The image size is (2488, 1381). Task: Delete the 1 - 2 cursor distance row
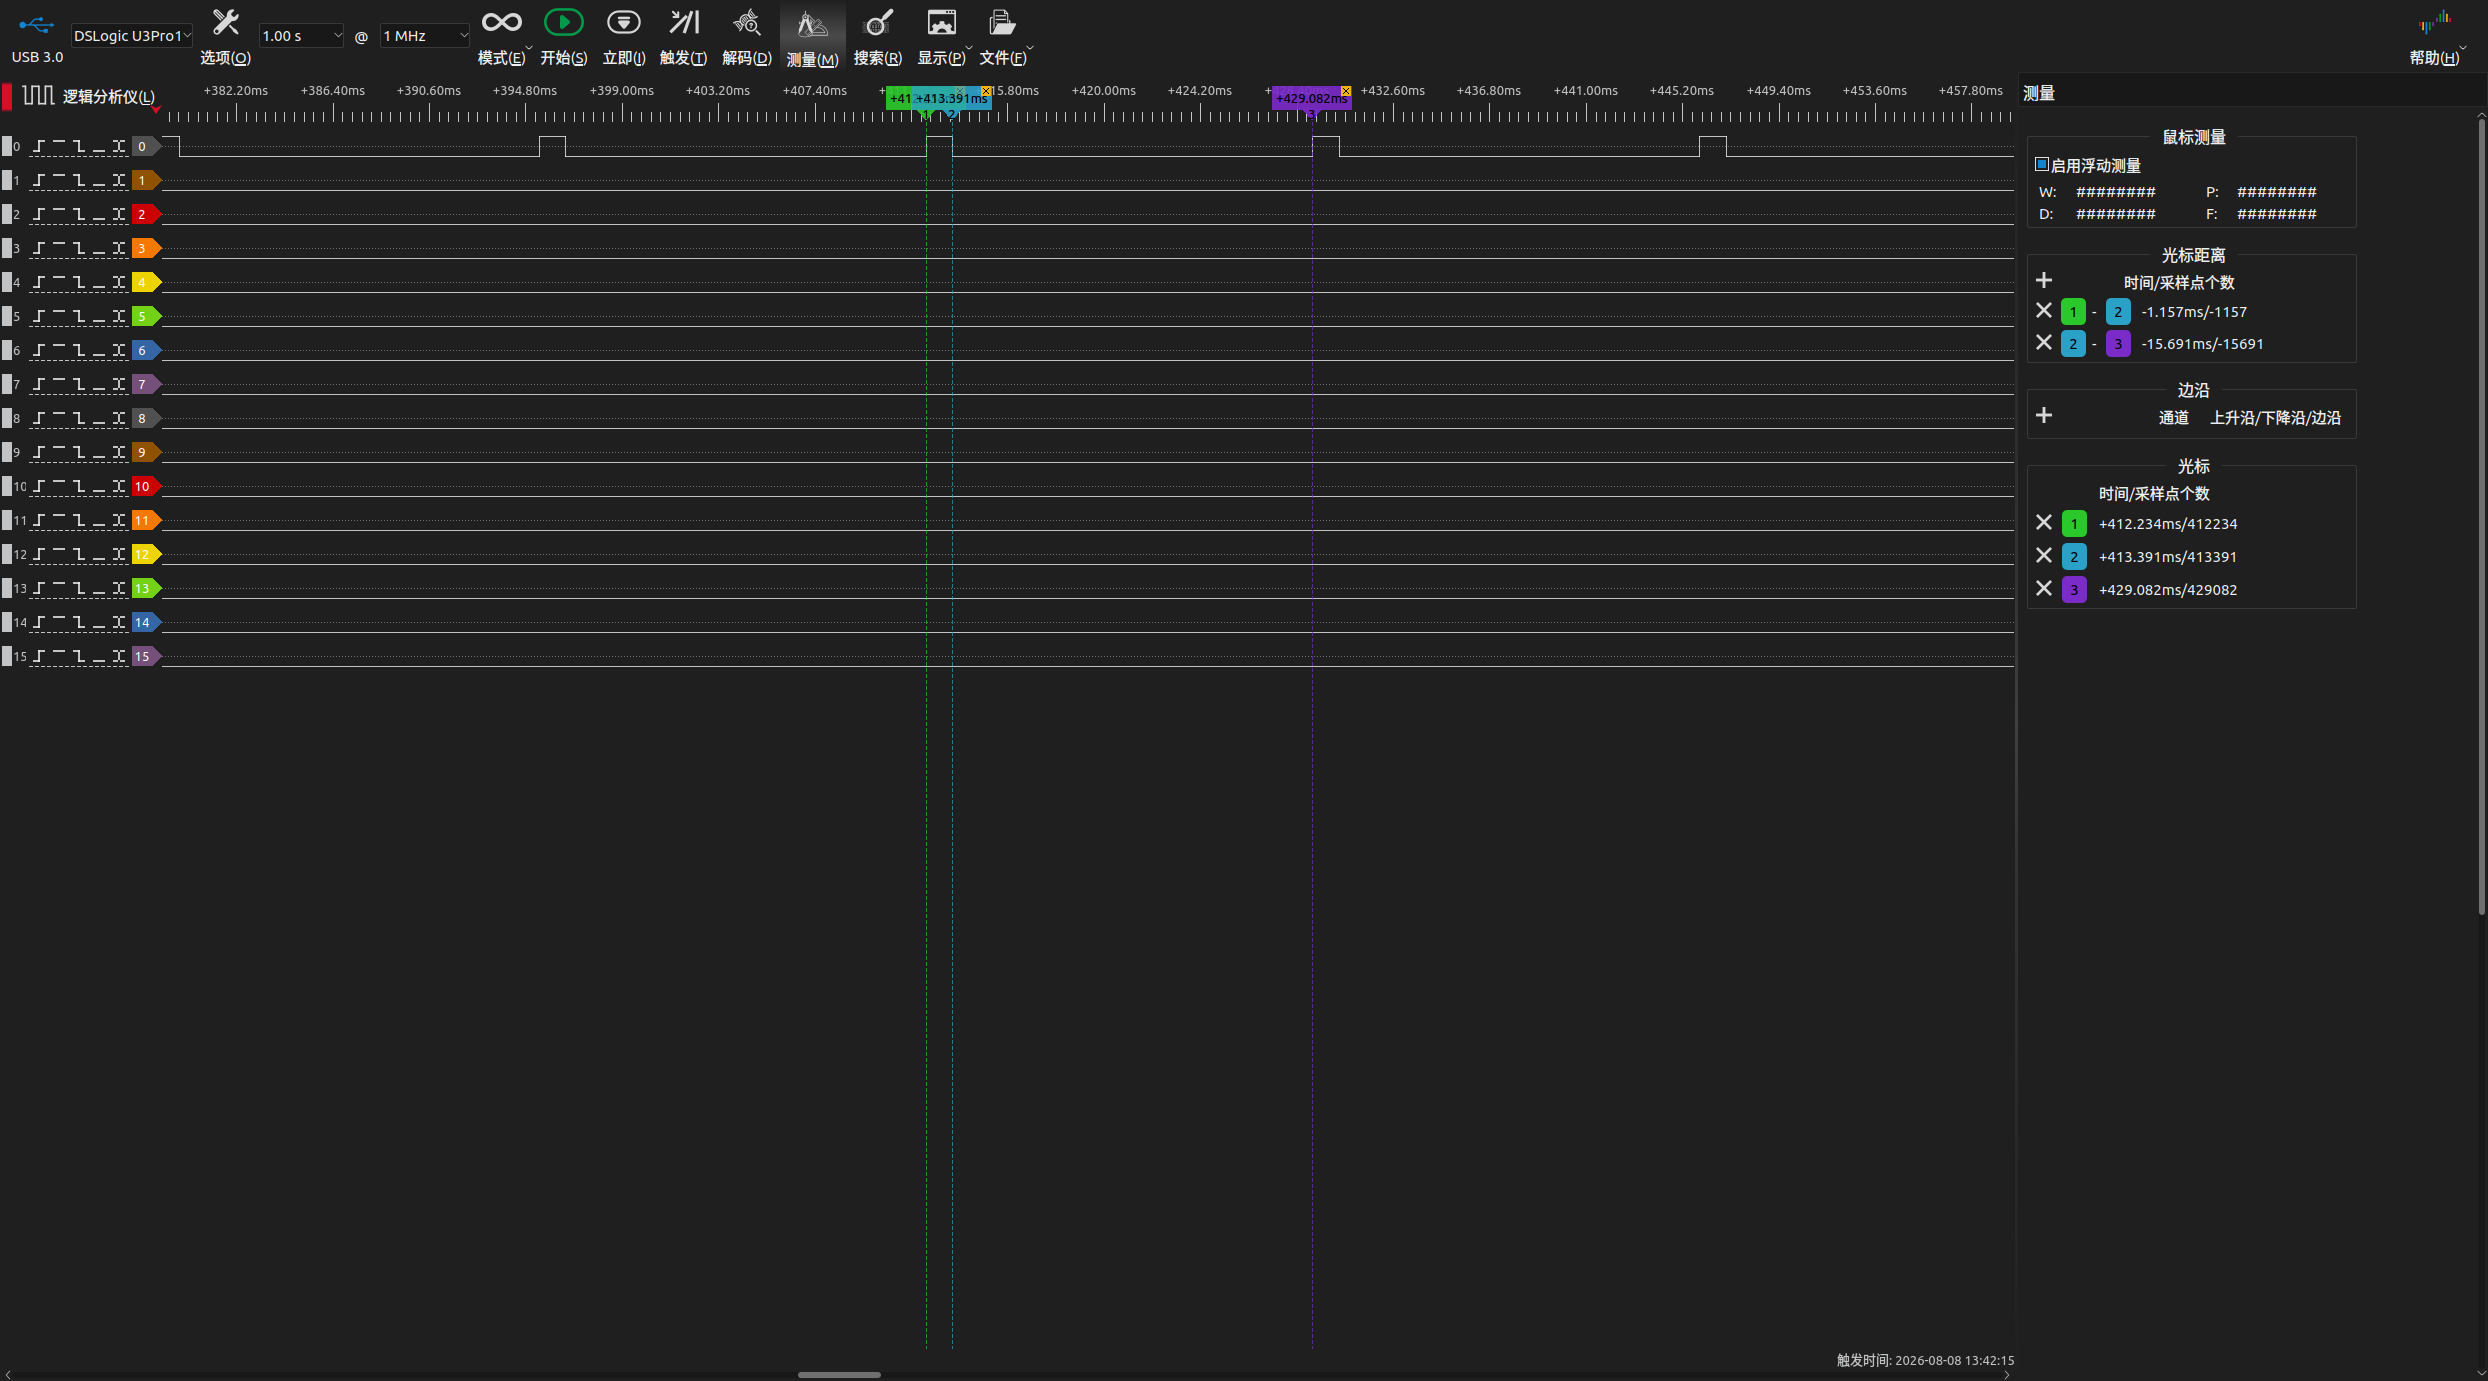2044,311
